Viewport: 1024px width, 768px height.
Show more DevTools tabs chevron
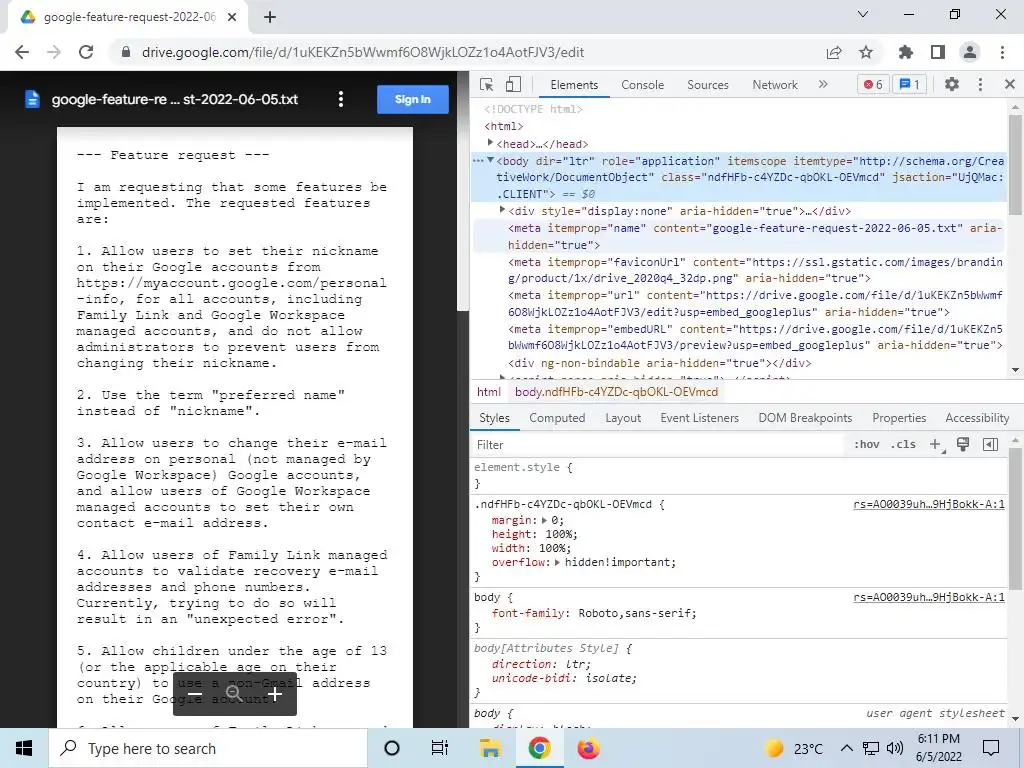pos(823,84)
